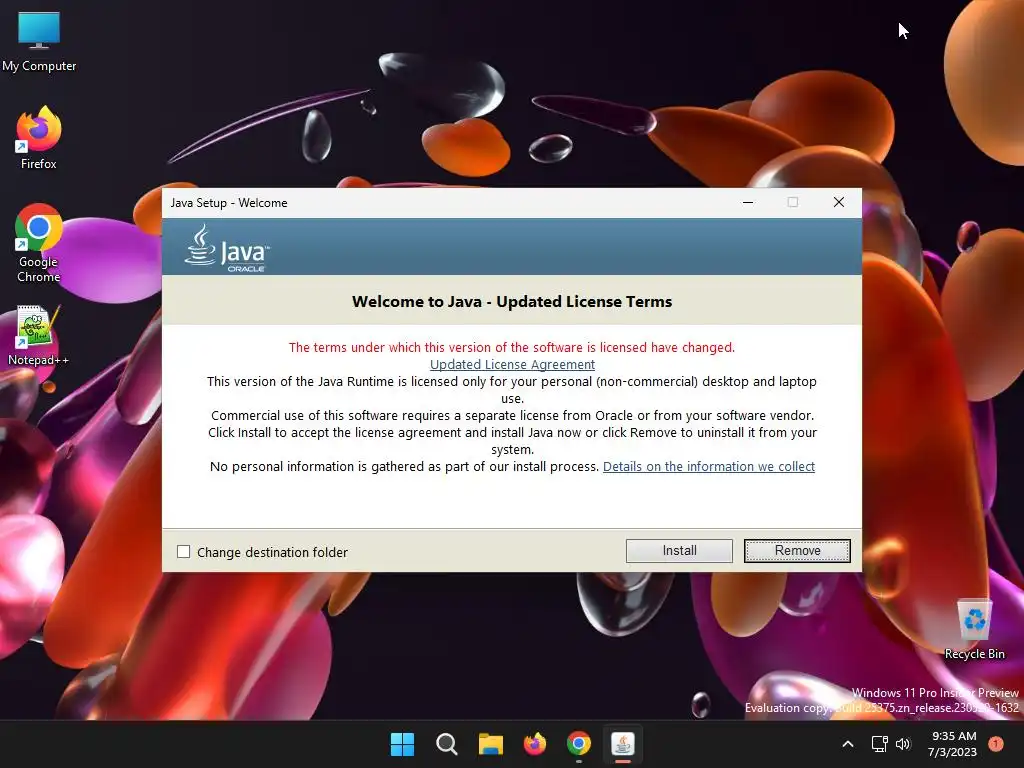The image size is (1024, 768).
Task: Close the Java Setup window
Action: click(x=839, y=202)
